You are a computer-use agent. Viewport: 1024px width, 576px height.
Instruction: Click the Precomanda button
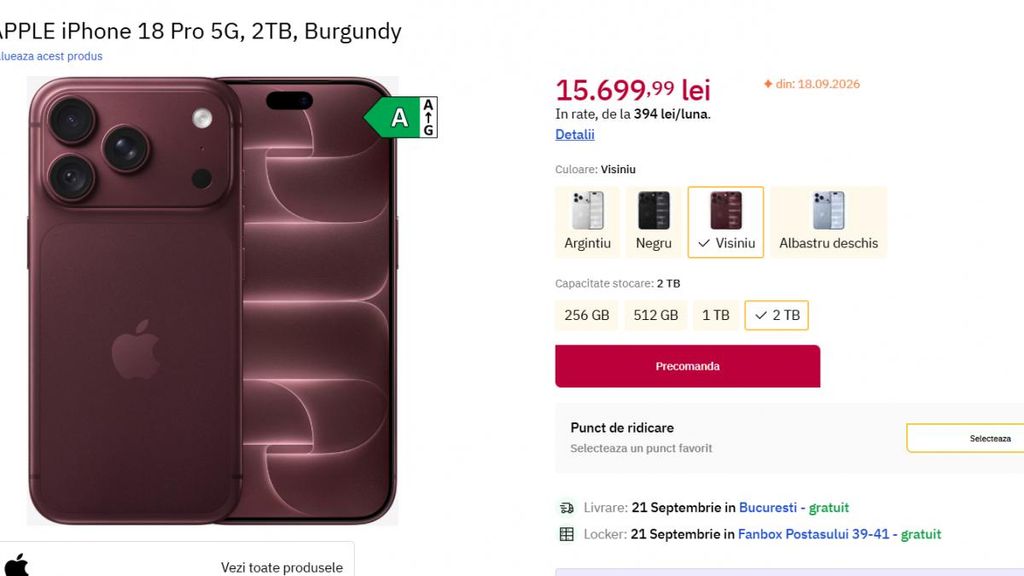pyautogui.click(x=688, y=366)
